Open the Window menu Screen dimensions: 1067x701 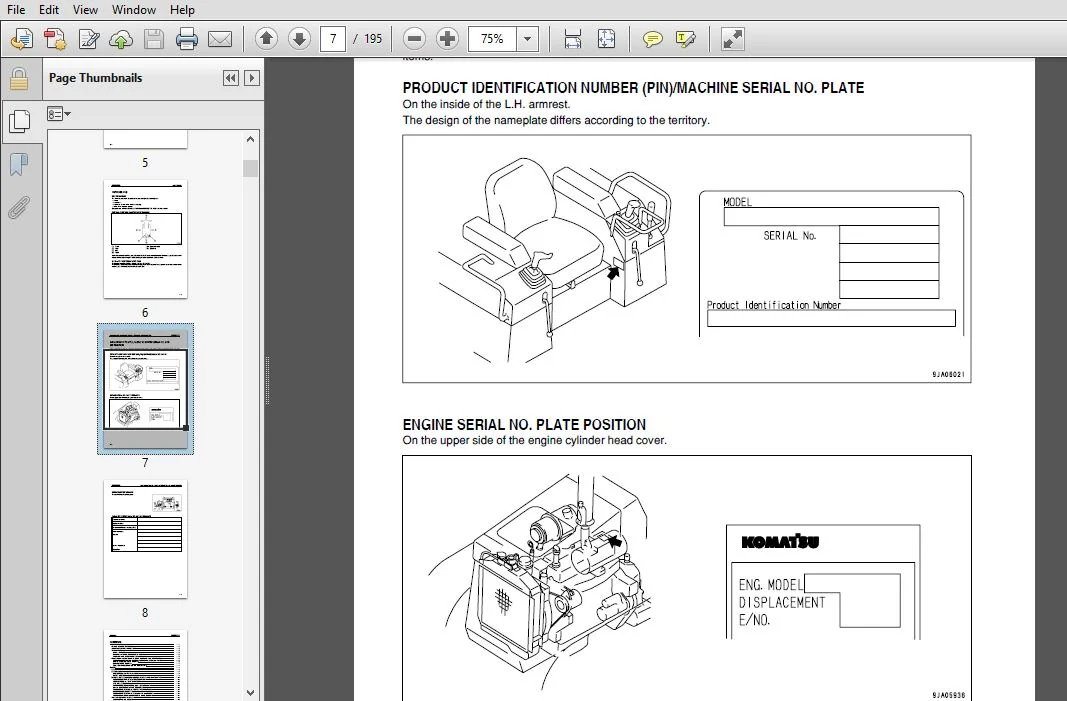[x=133, y=10]
